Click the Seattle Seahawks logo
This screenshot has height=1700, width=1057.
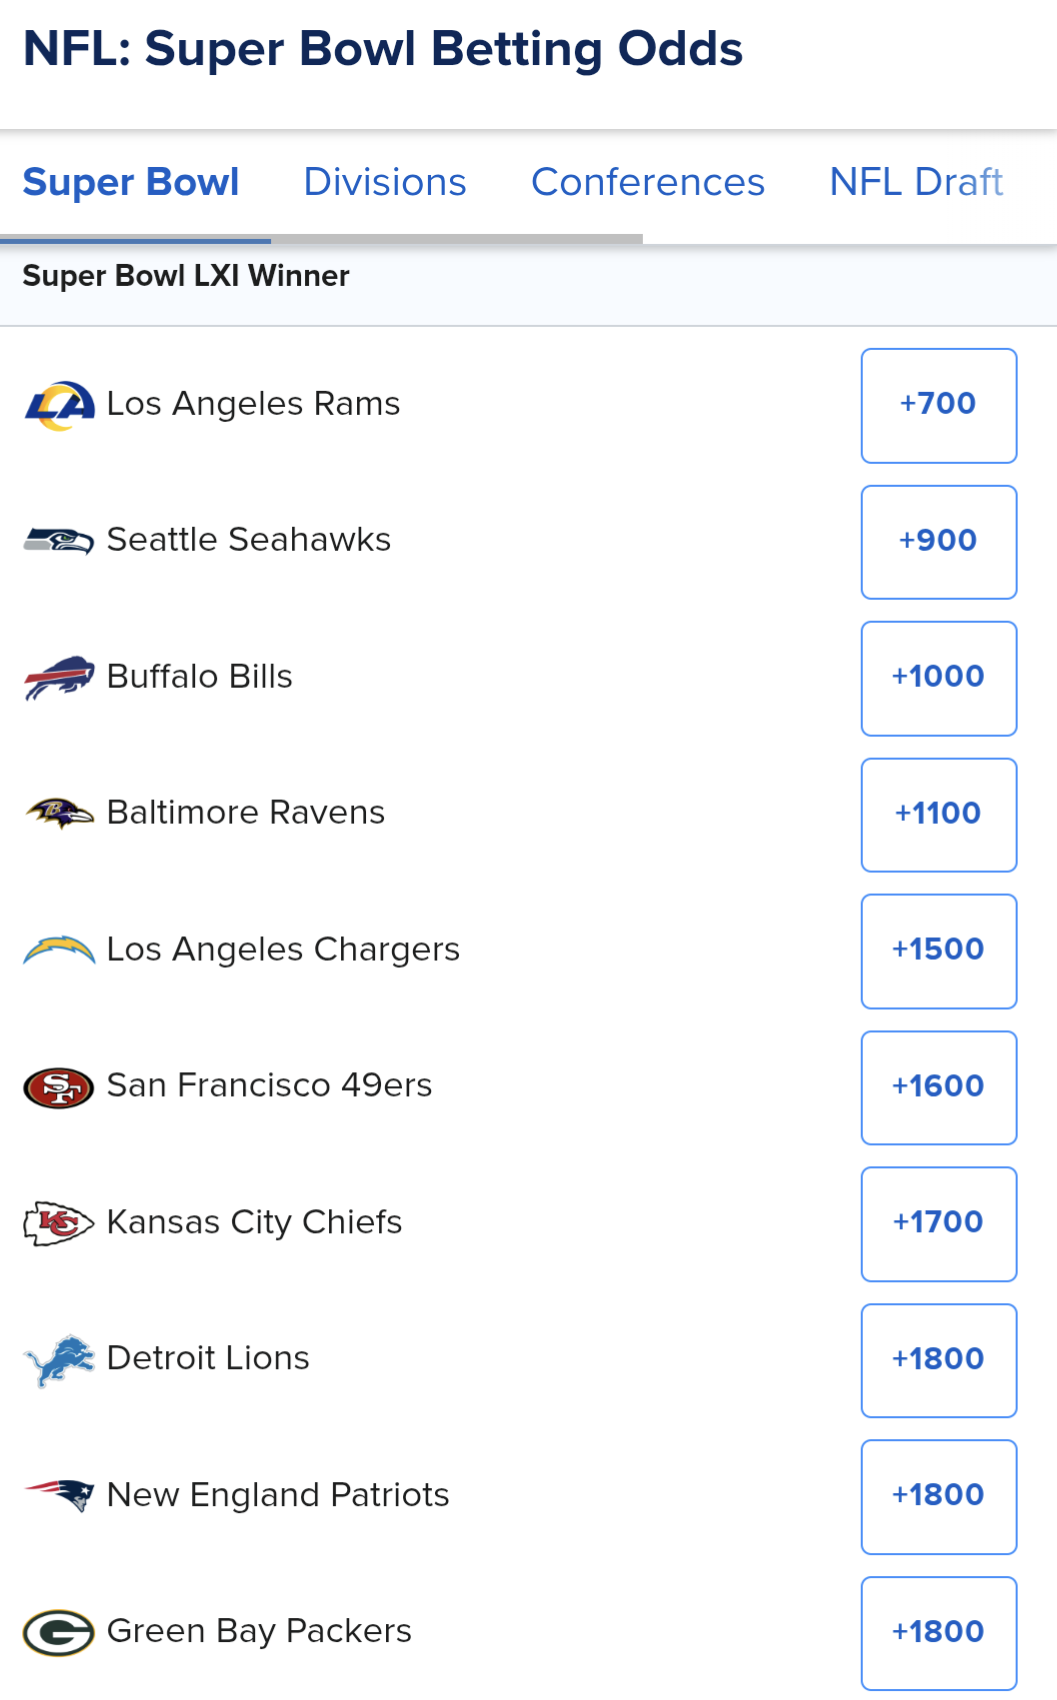(x=59, y=541)
